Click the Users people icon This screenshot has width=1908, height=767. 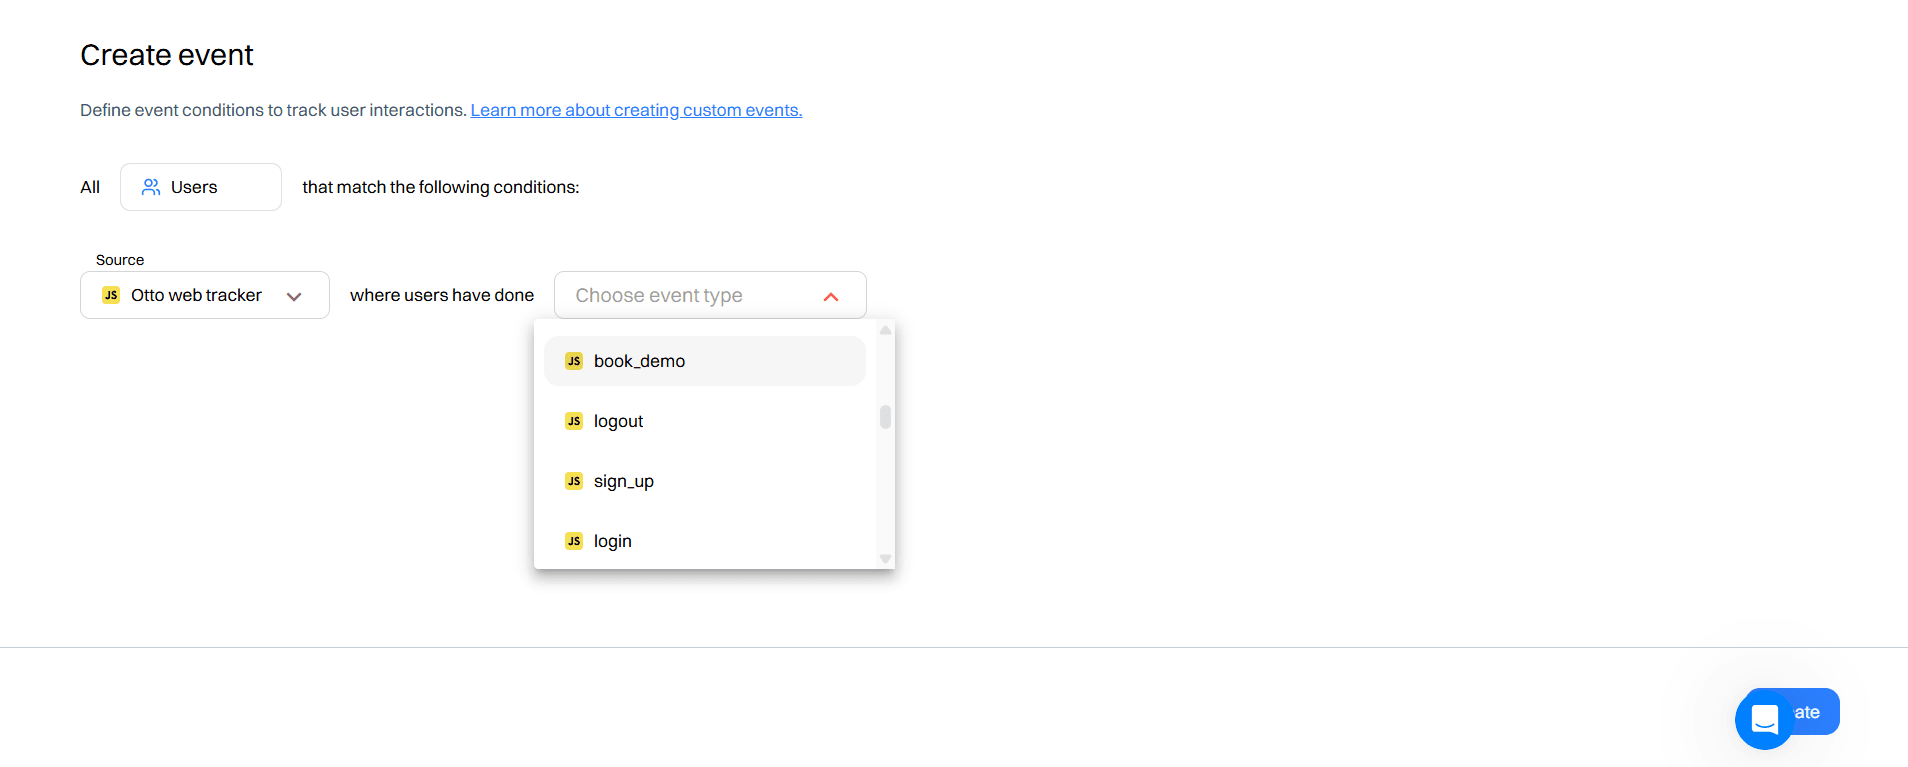pos(151,187)
